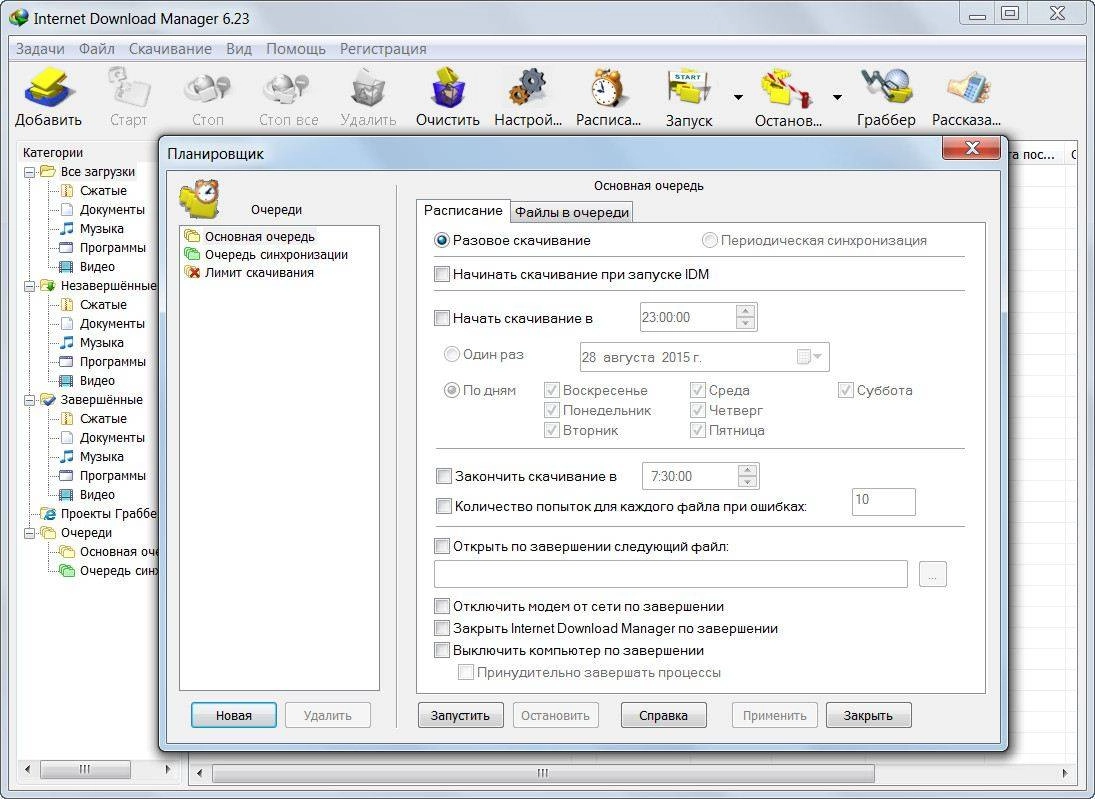Collapse the Завершённые tree node

click(29, 400)
